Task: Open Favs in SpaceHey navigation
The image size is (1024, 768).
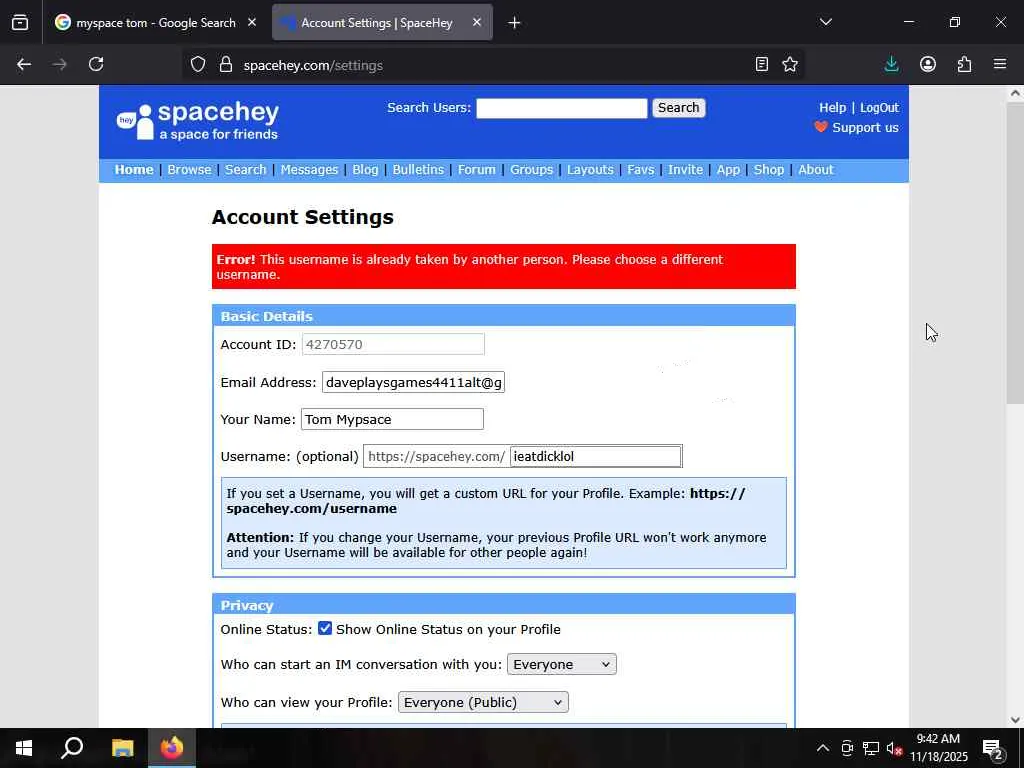Action: pos(641,170)
